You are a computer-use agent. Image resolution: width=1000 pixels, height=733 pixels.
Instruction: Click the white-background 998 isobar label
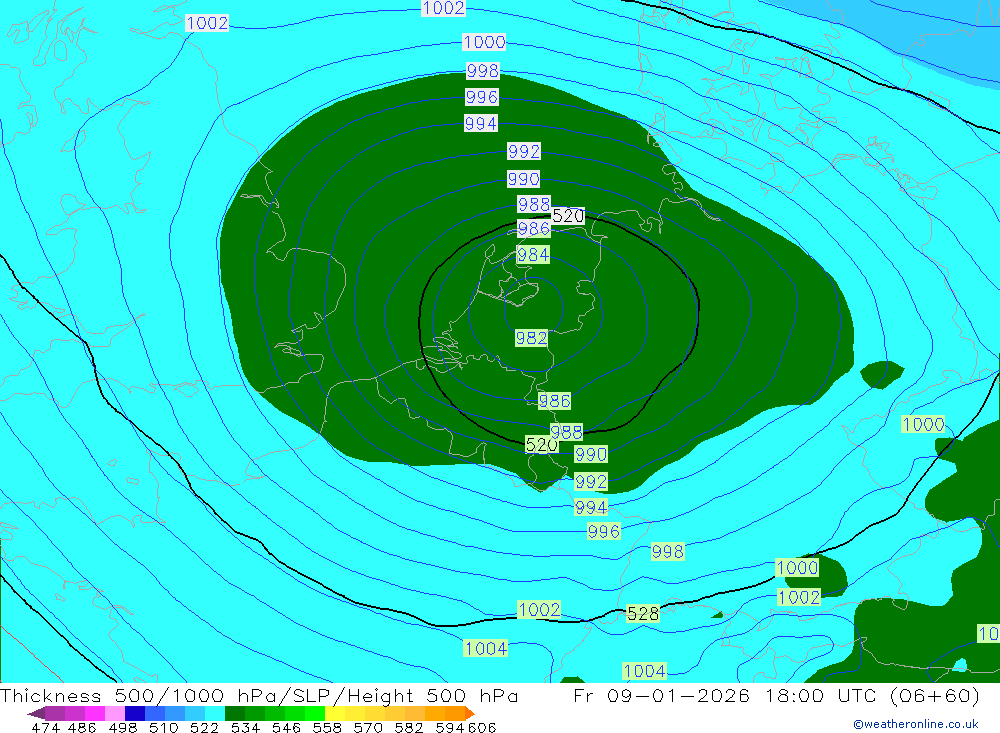click(483, 70)
